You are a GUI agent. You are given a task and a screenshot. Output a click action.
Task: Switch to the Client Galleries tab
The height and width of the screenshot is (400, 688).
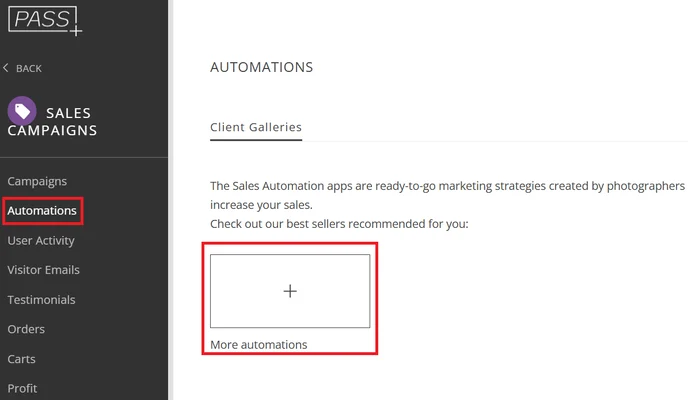pos(256,127)
